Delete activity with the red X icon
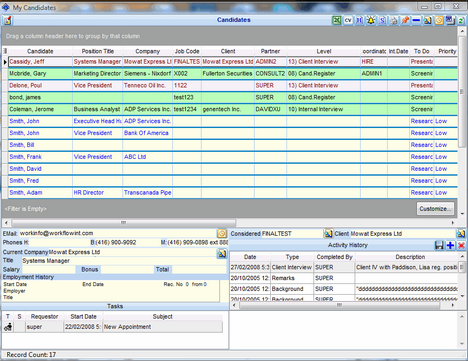Viewport: 468px width, 361px height. click(x=461, y=246)
